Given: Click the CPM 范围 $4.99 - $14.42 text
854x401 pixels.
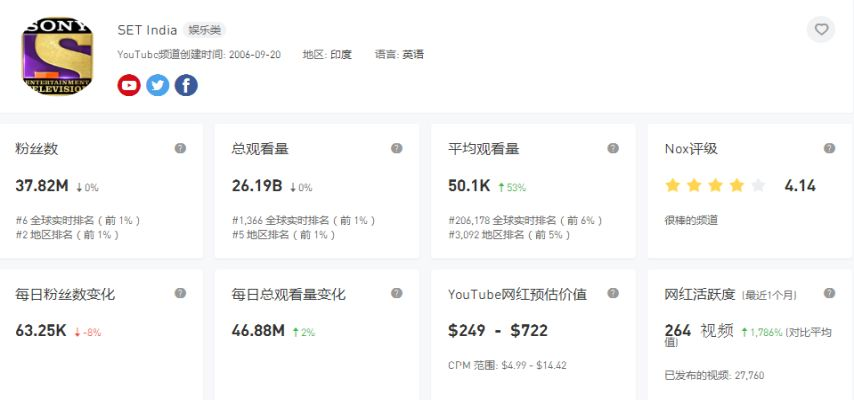Looking at the screenshot, I should click(507, 365).
